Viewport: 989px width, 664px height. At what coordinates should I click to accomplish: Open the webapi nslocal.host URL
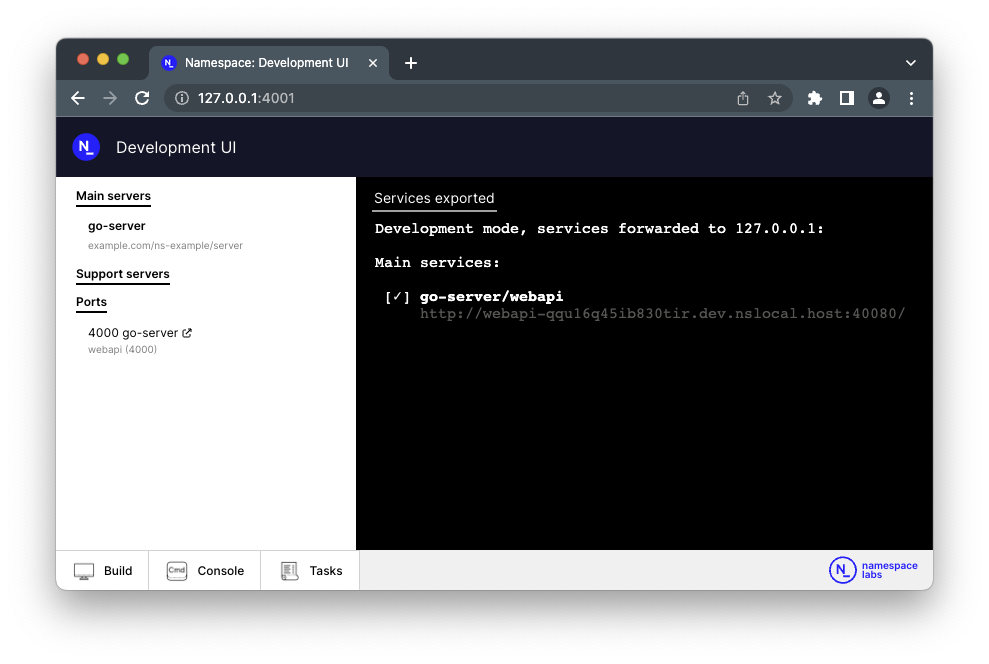coord(662,314)
